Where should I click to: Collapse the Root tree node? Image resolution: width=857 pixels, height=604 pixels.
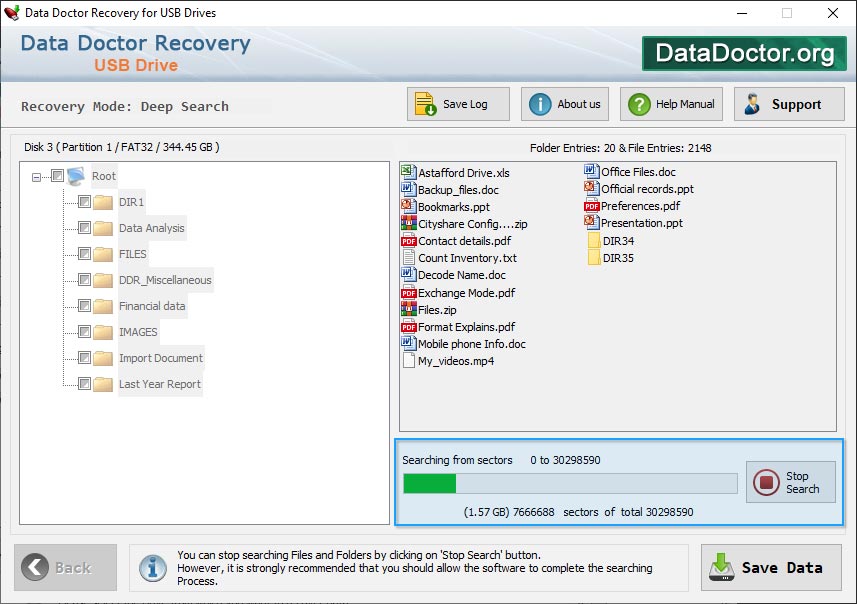(x=36, y=177)
